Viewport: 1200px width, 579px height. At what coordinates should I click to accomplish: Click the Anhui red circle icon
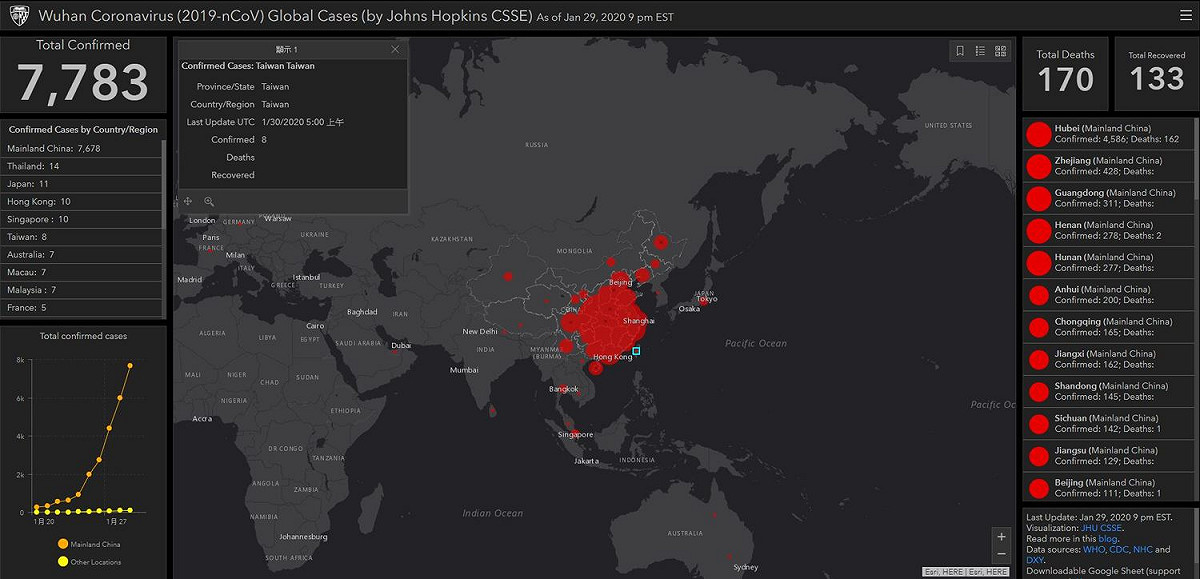tap(1038, 294)
